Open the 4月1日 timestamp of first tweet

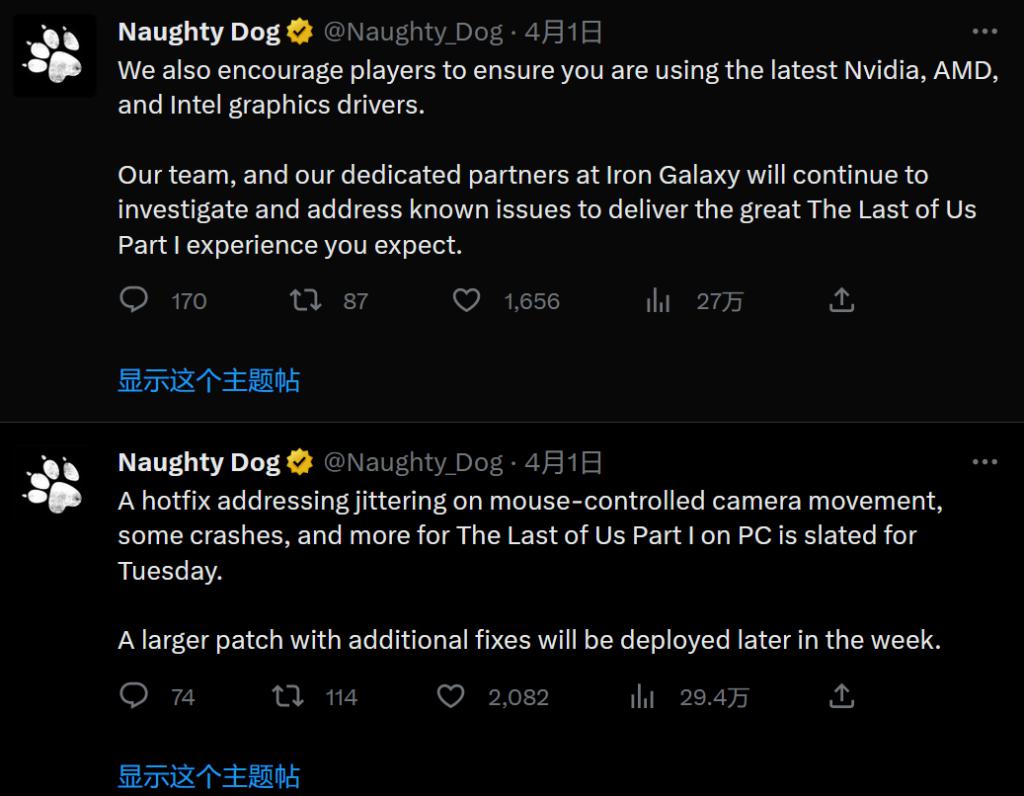(564, 32)
